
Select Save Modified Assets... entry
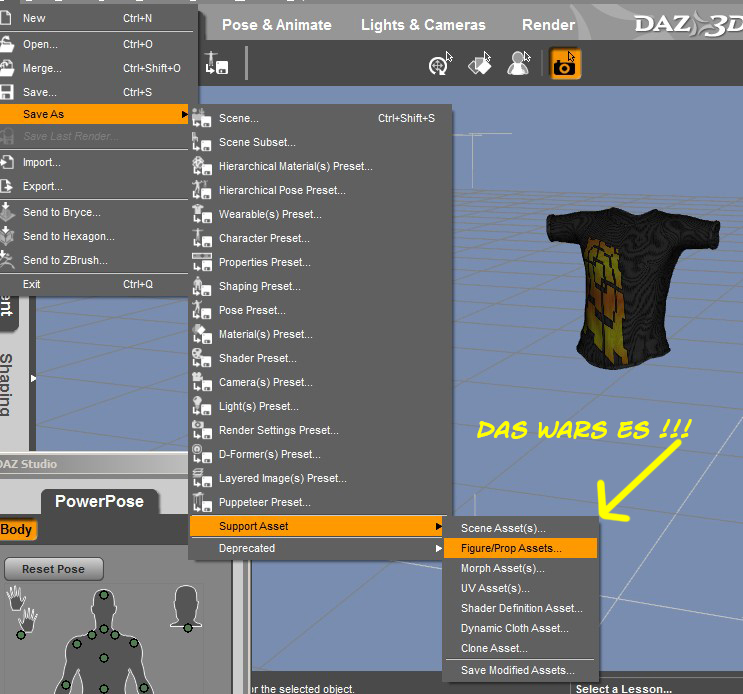(x=520, y=670)
